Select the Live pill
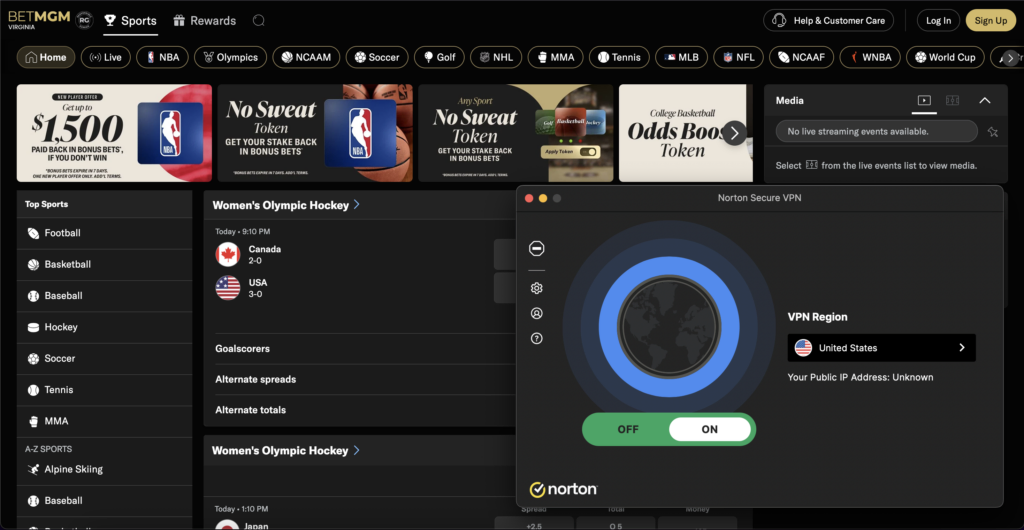The height and width of the screenshot is (530, 1024). [106, 57]
